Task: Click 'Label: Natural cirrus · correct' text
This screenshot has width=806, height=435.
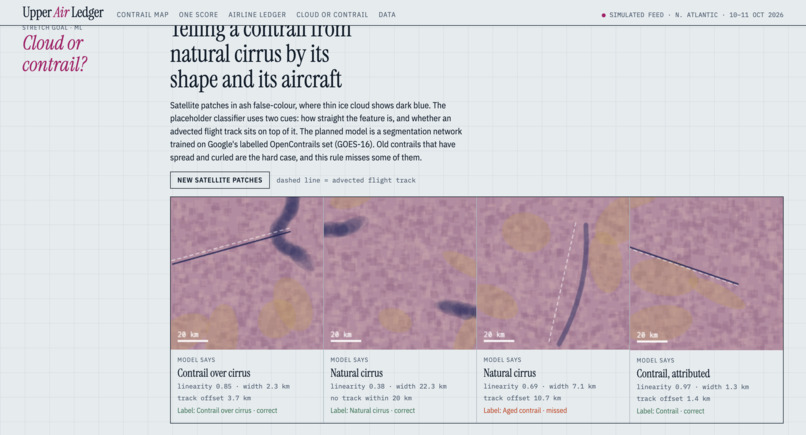Action: click(372, 410)
